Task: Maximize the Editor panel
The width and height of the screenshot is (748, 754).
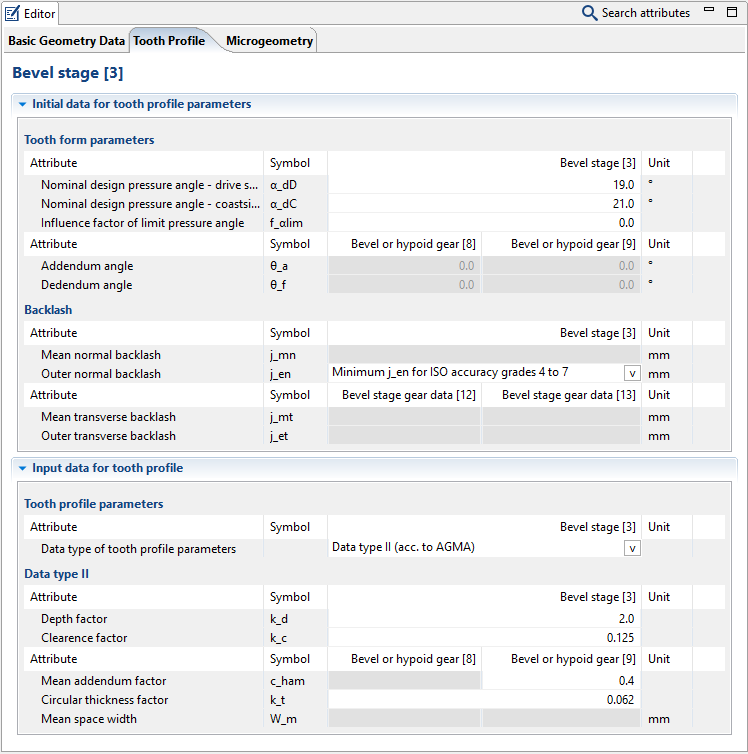Action: [x=731, y=12]
